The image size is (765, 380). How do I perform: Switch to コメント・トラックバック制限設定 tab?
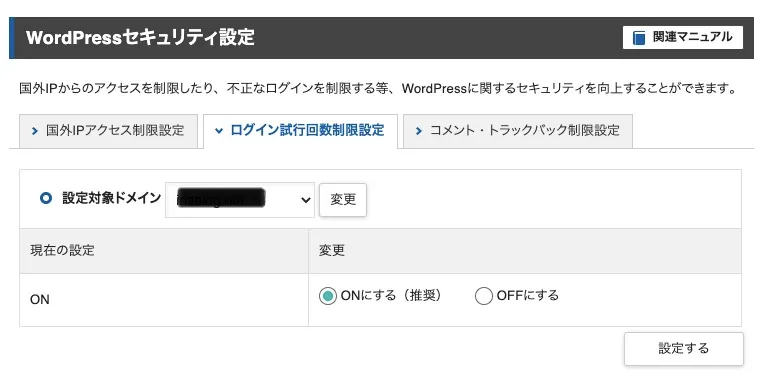pyautogui.click(x=518, y=131)
